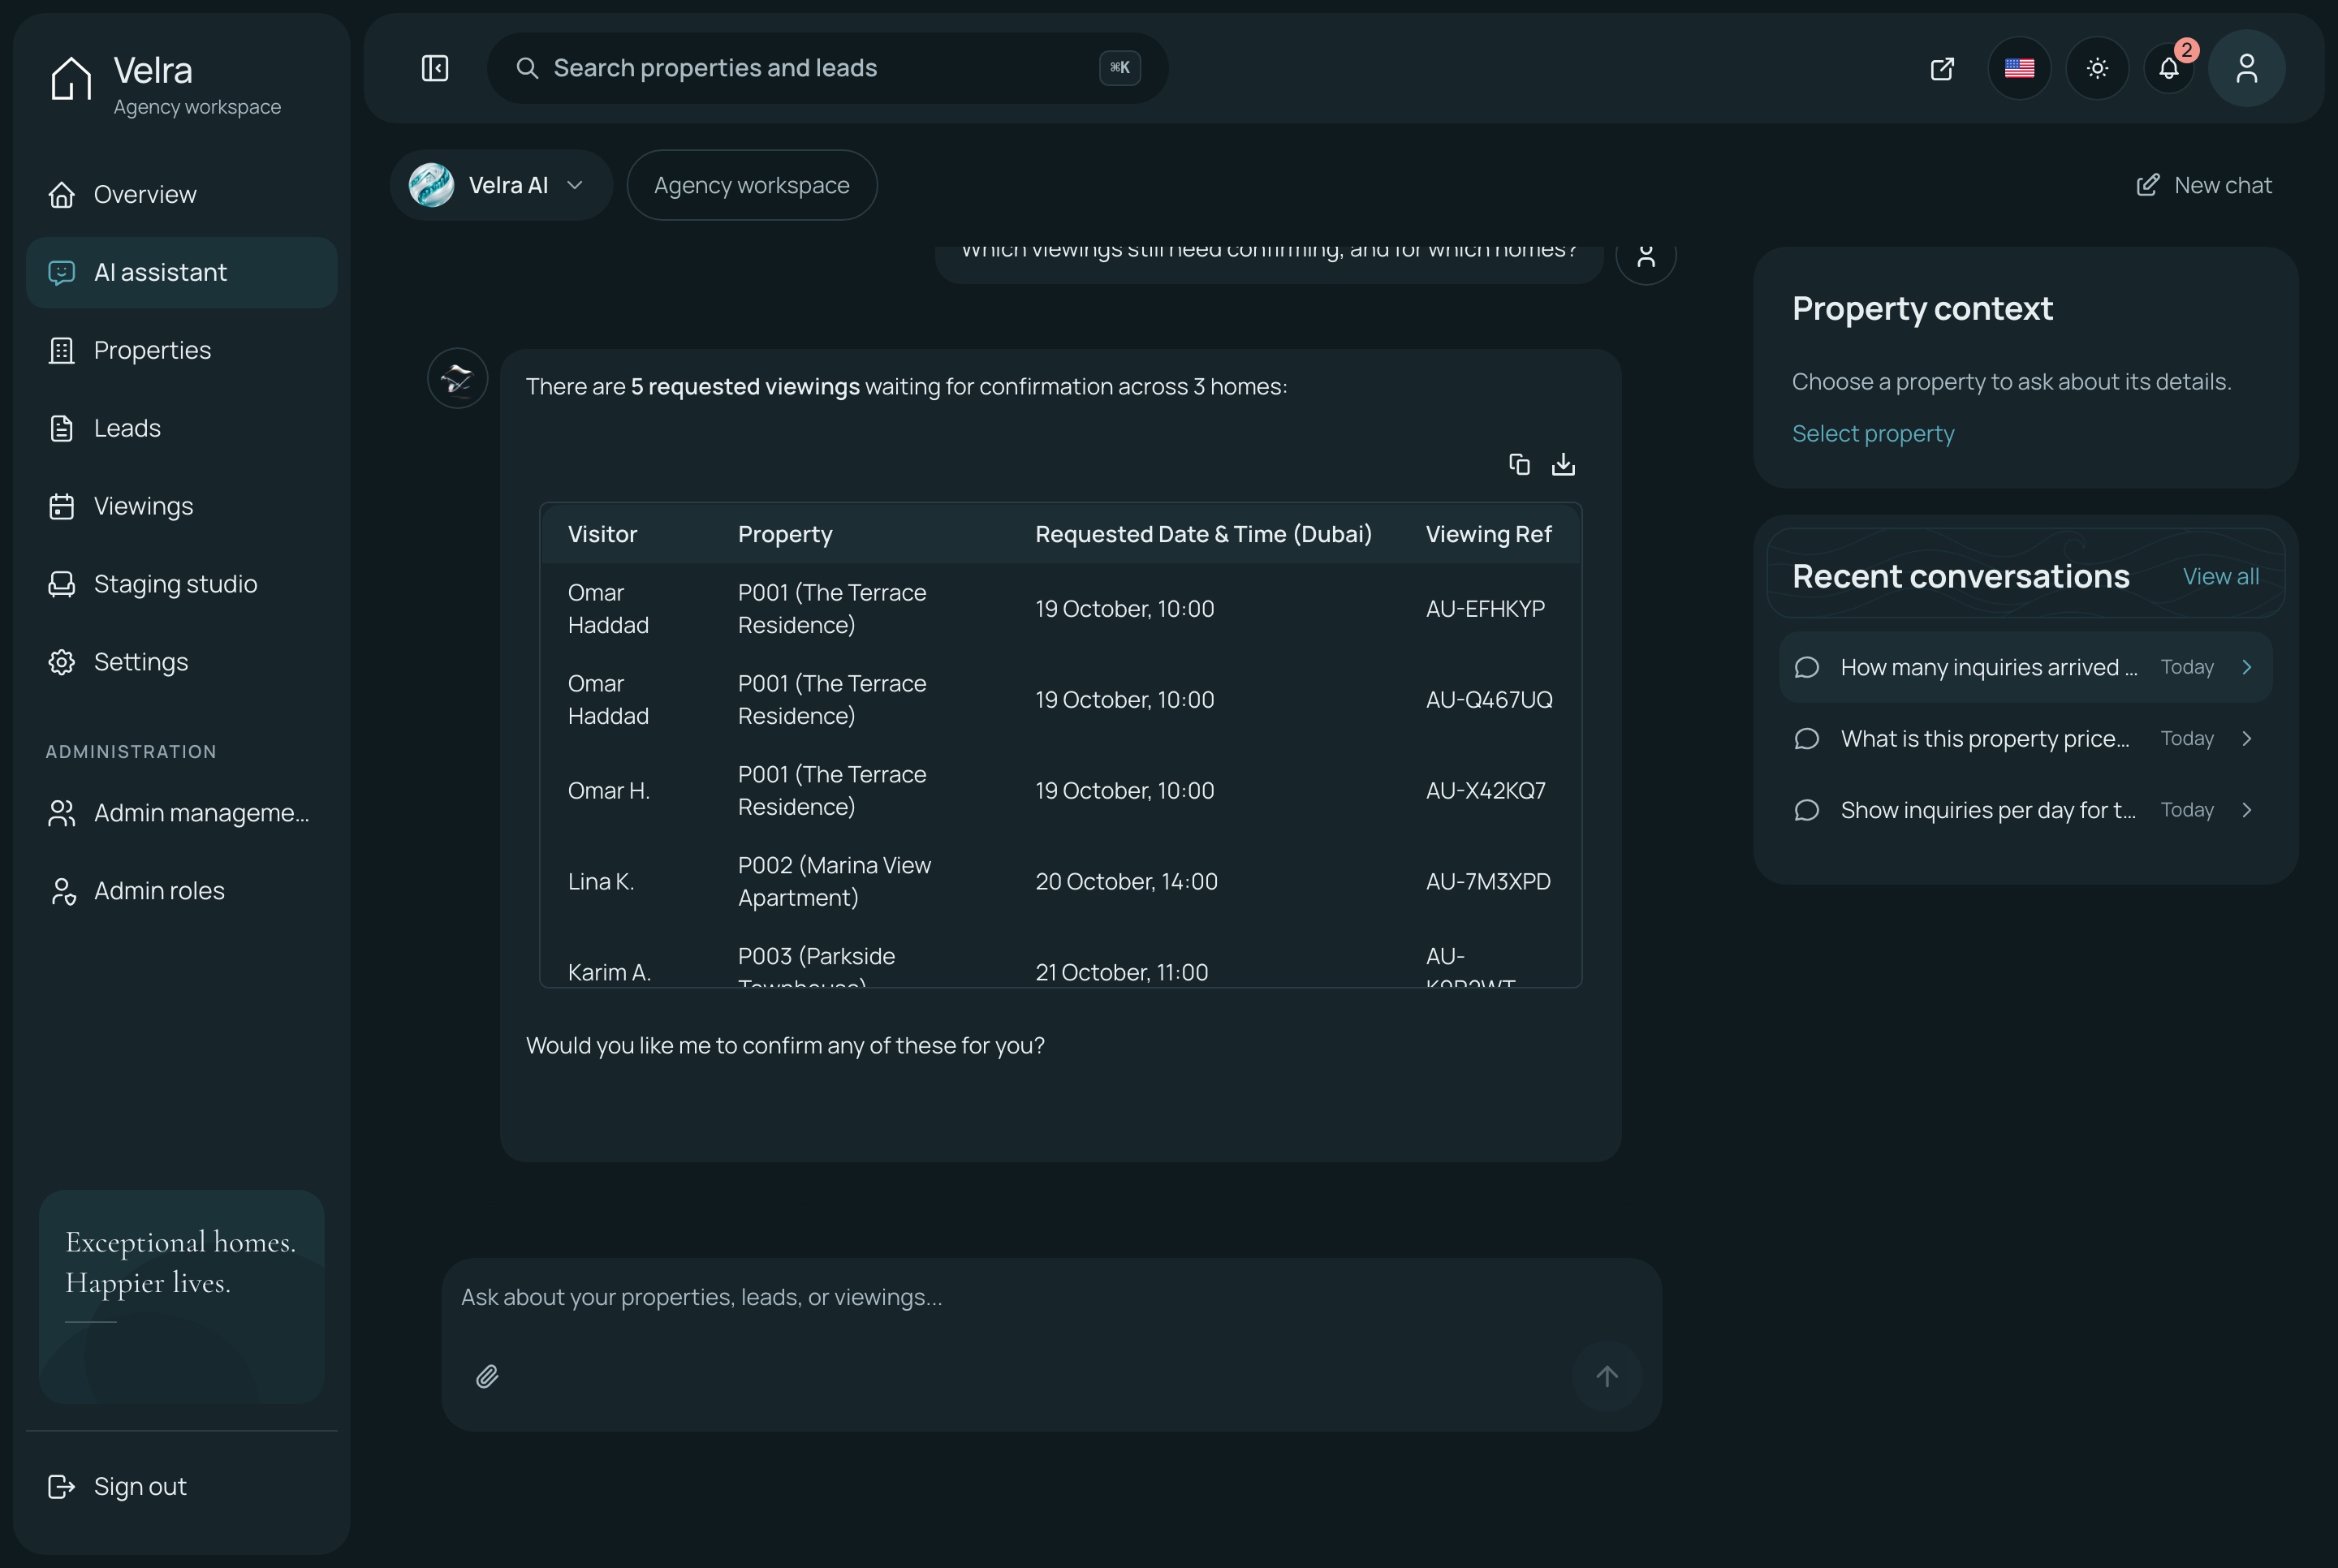Click the Agency workspace chip

(x=752, y=185)
